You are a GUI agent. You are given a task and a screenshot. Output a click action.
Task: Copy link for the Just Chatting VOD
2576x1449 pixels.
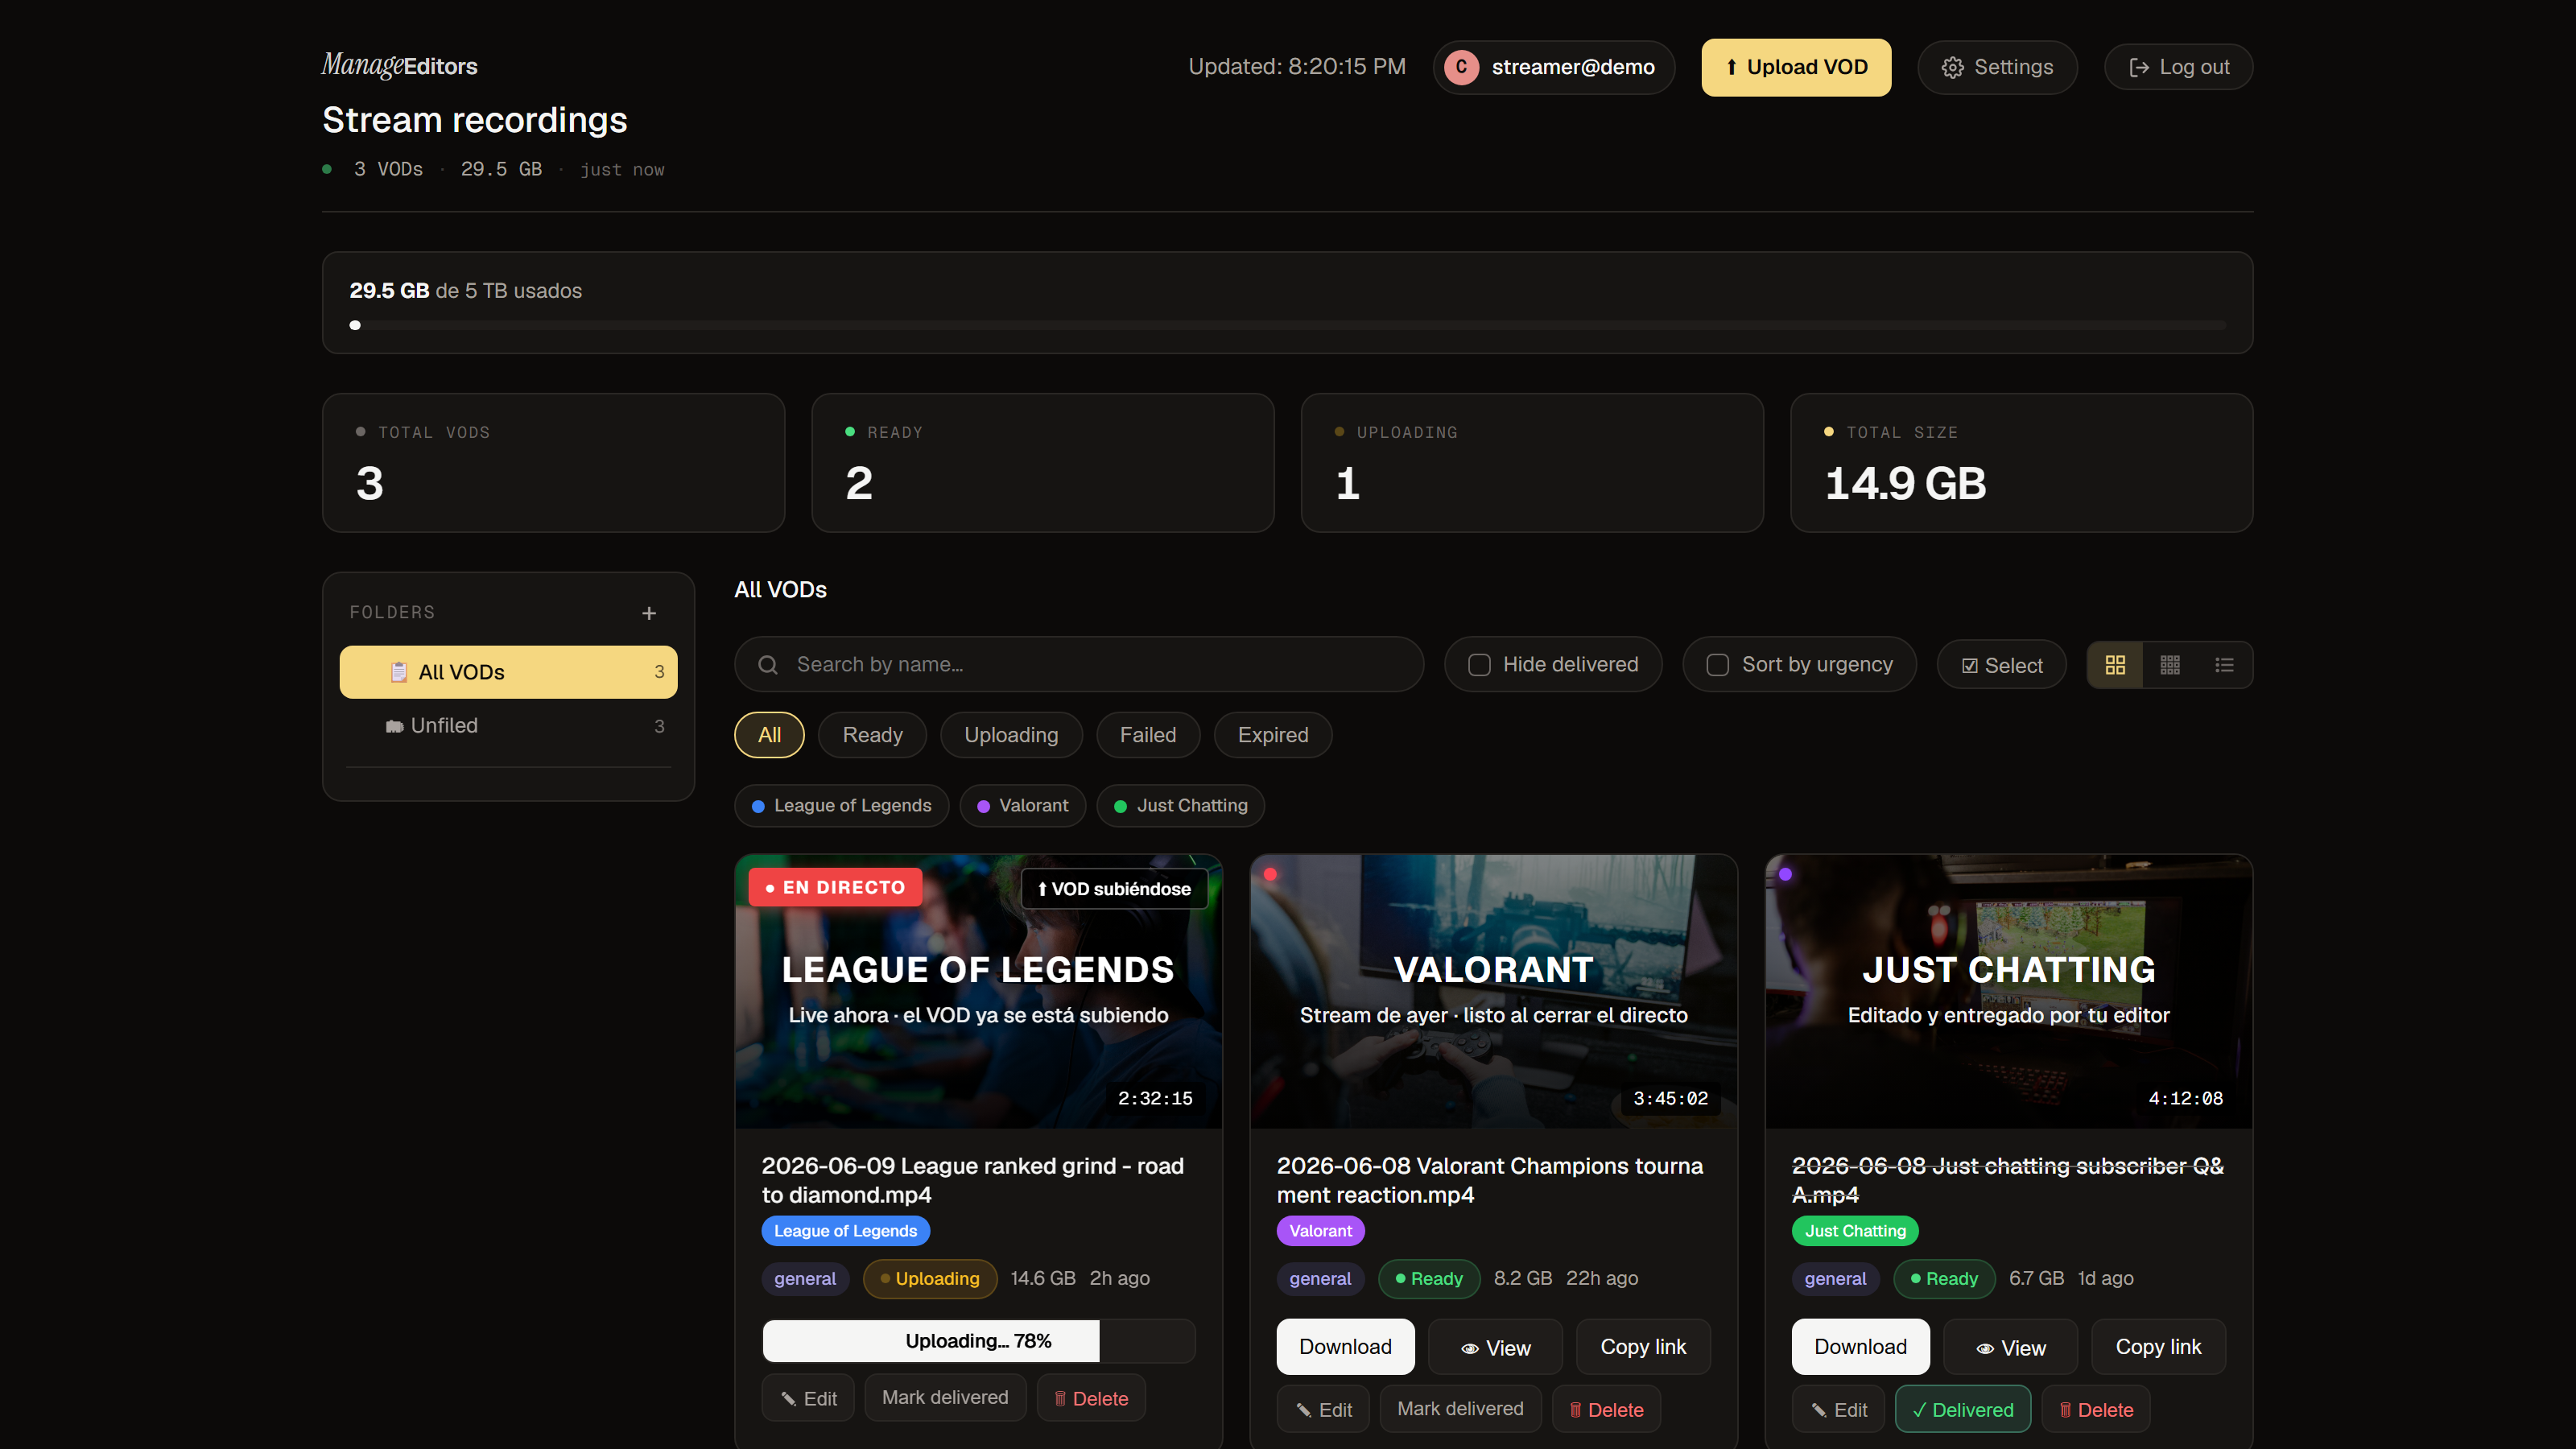2158,1347
